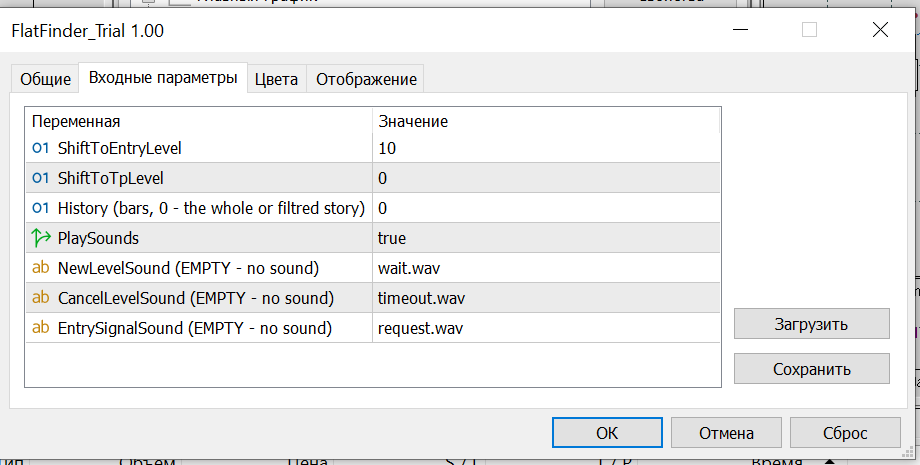Click the integer icon beside ShiftToEntryLevel

pyautogui.click(x=41, y=148)
